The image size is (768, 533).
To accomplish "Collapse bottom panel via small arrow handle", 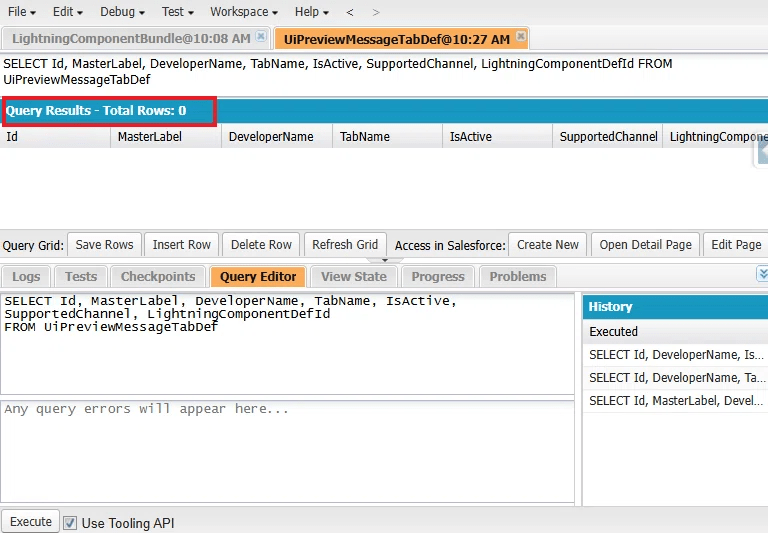I will [384, 260].
